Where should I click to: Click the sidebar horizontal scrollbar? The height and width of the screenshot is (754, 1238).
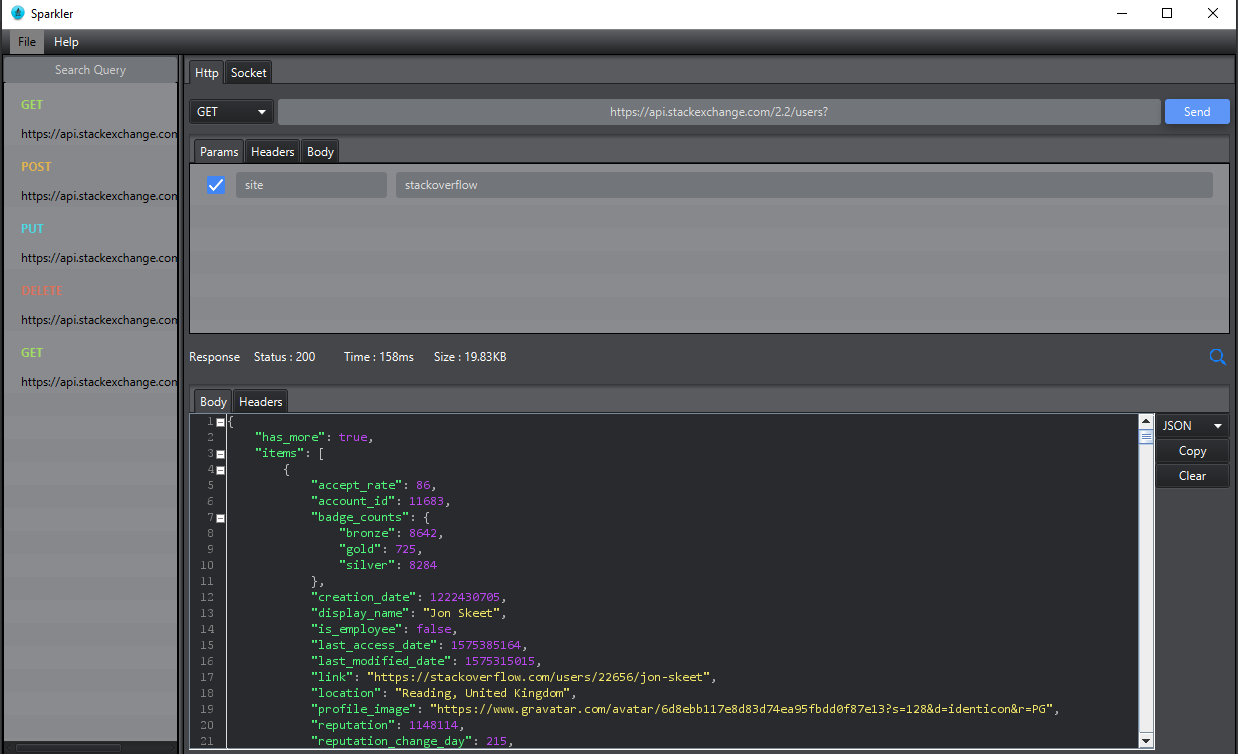[70, 748]
